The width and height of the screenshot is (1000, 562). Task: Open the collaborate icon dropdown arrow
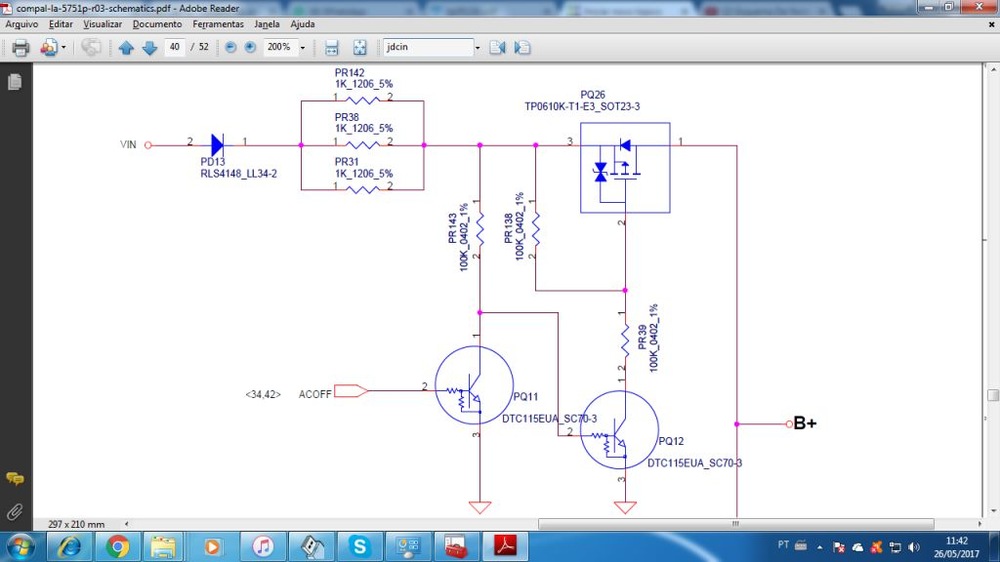click(64, 47)
